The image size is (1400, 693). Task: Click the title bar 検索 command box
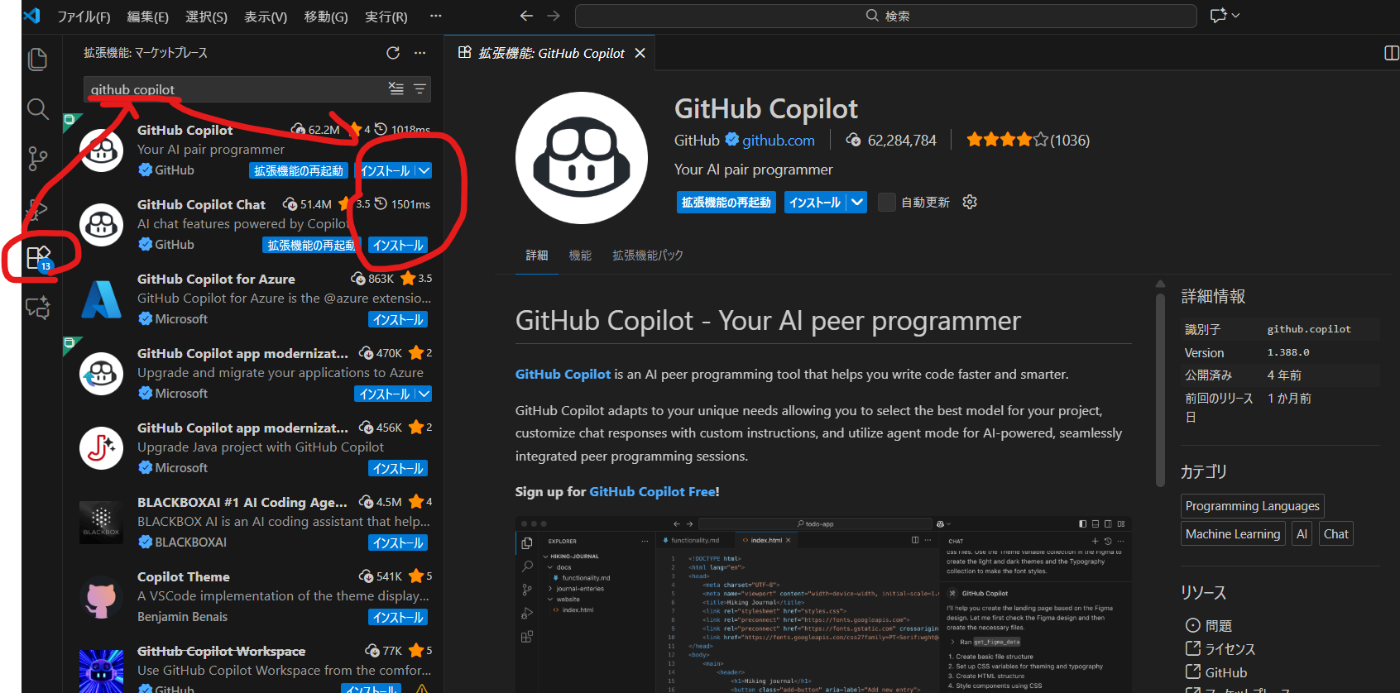[x=886, y=16]
